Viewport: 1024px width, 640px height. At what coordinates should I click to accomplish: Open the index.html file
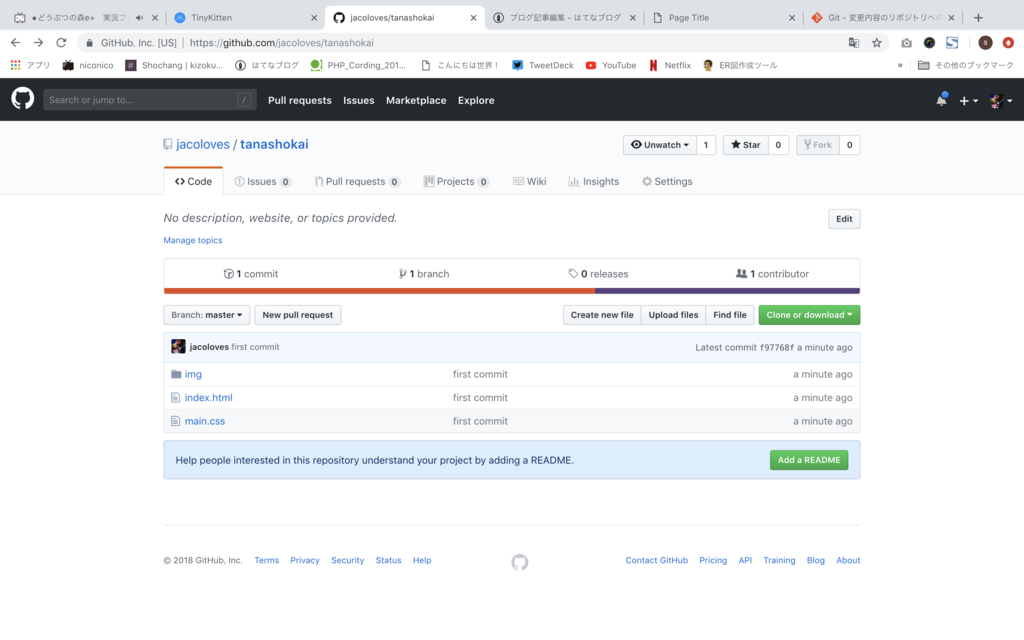pyautogui.click(x=208, y=398)
